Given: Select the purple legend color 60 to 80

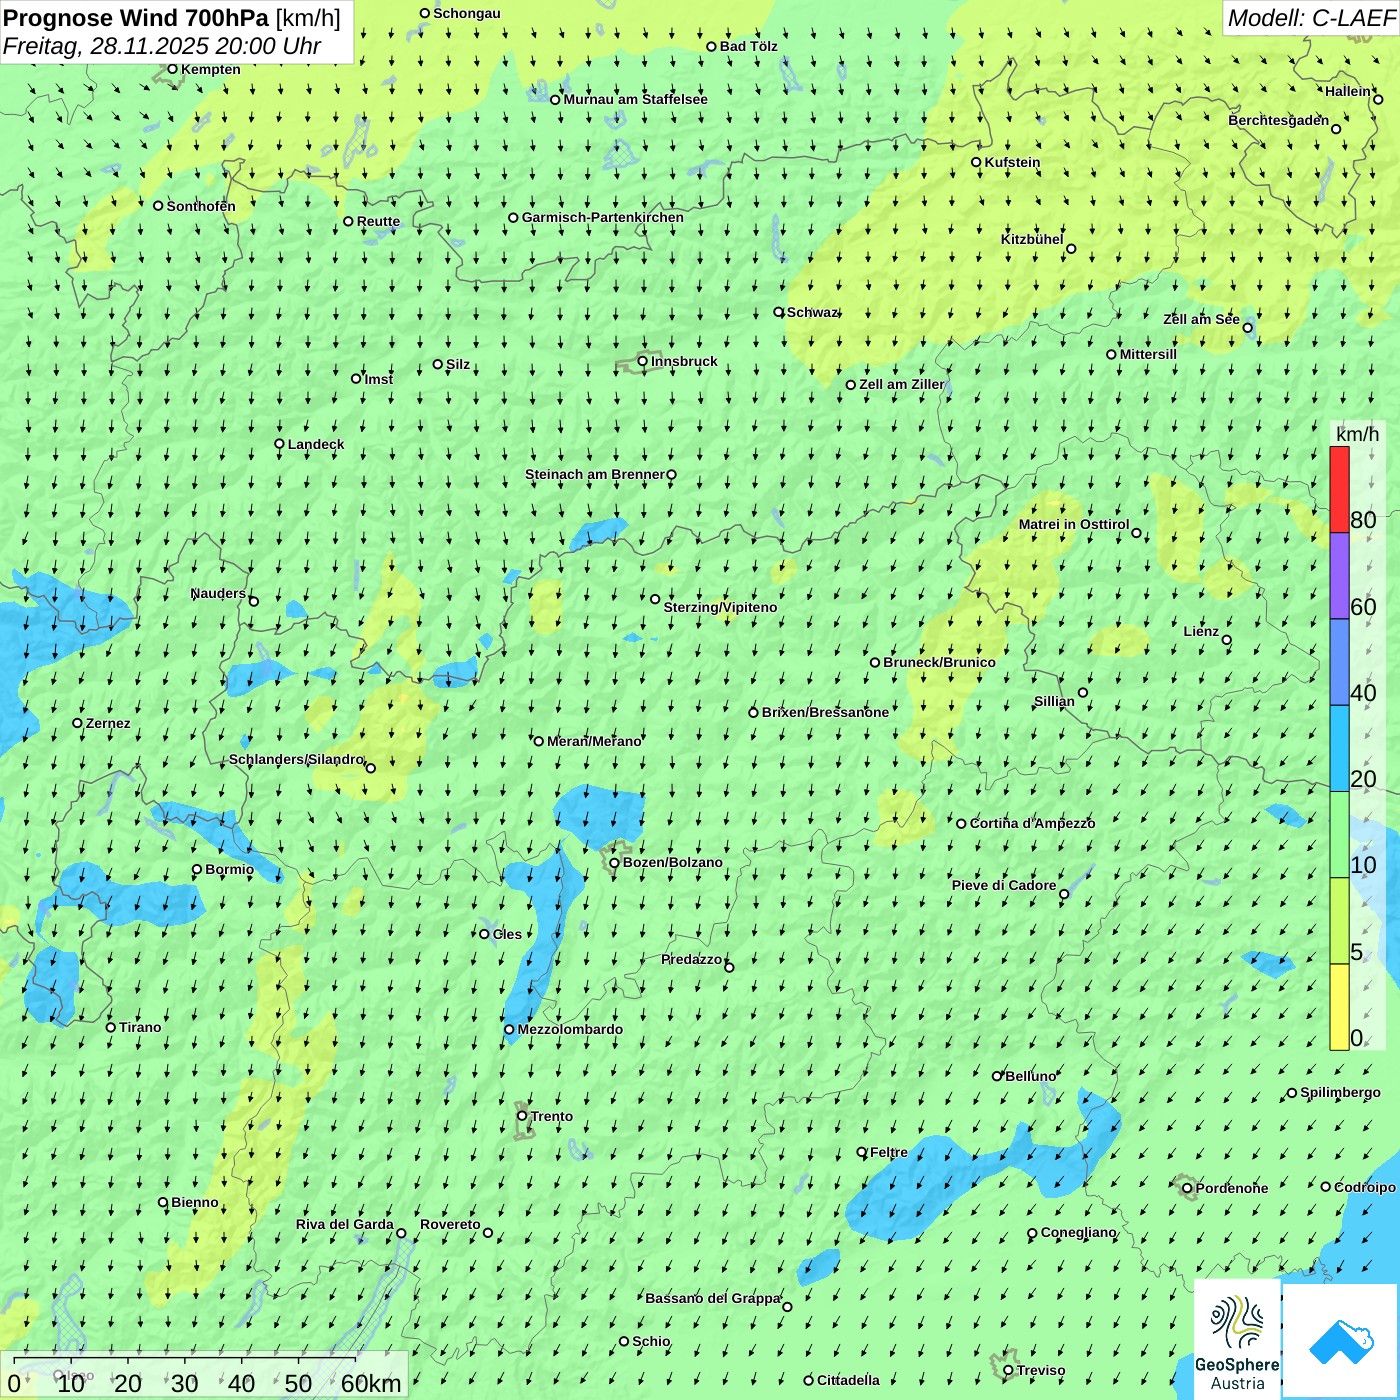Looking at the screenshot, I should click(x=1339, y=576).
